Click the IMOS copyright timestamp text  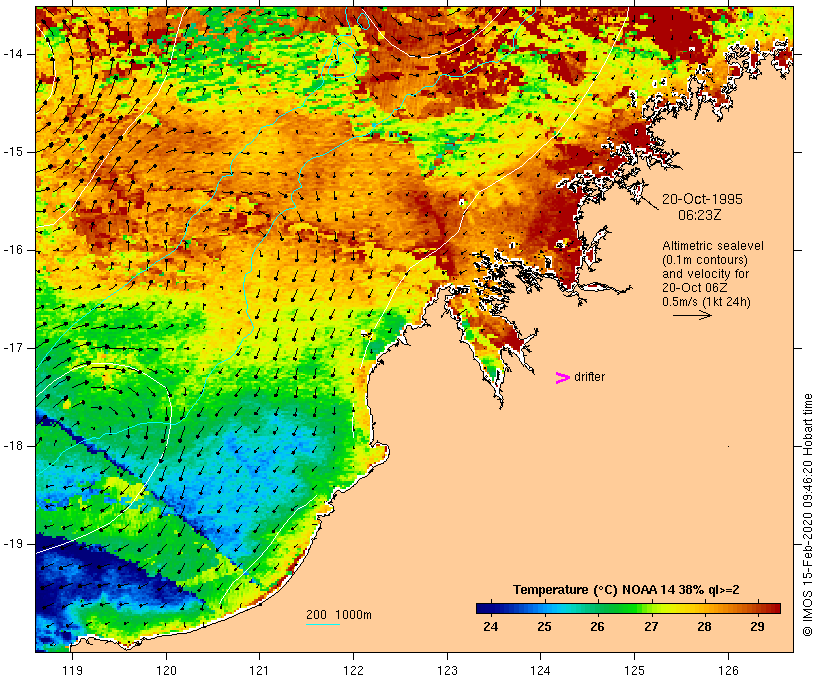click(x=807, y=515)
